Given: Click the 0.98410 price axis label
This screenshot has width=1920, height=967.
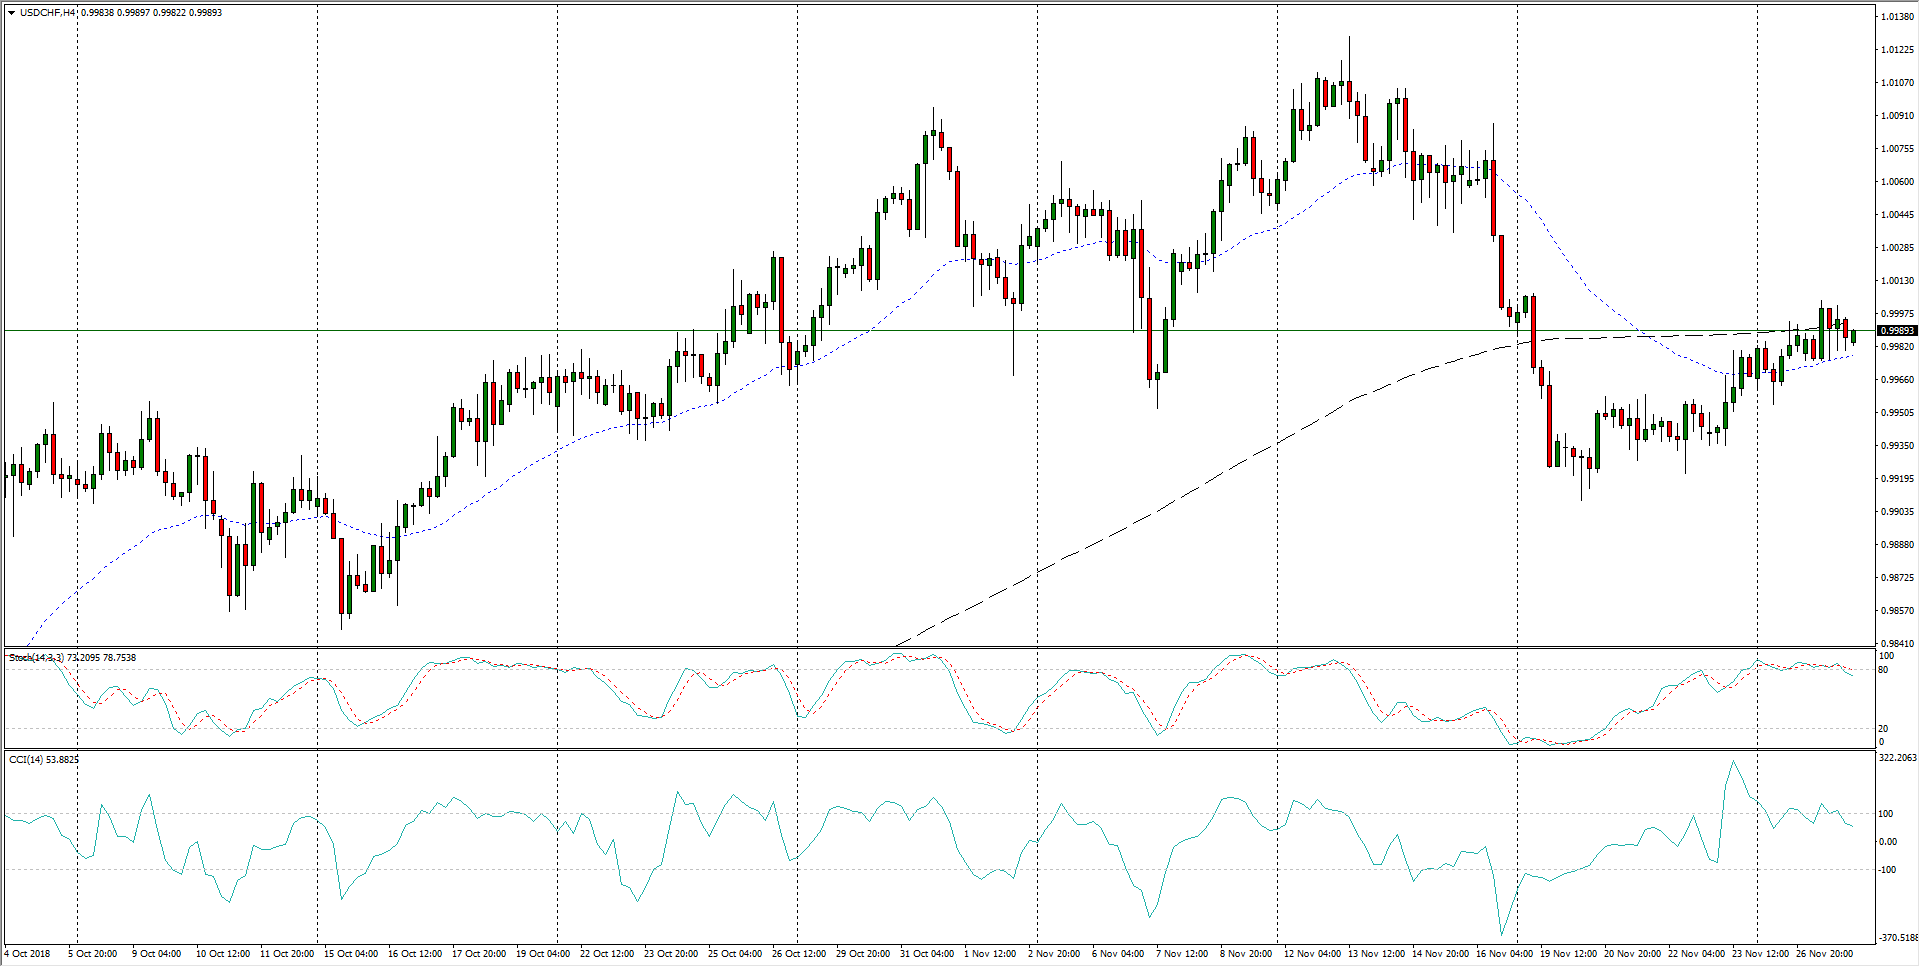Looking at the screenshot, I should tap(1896, 644).
